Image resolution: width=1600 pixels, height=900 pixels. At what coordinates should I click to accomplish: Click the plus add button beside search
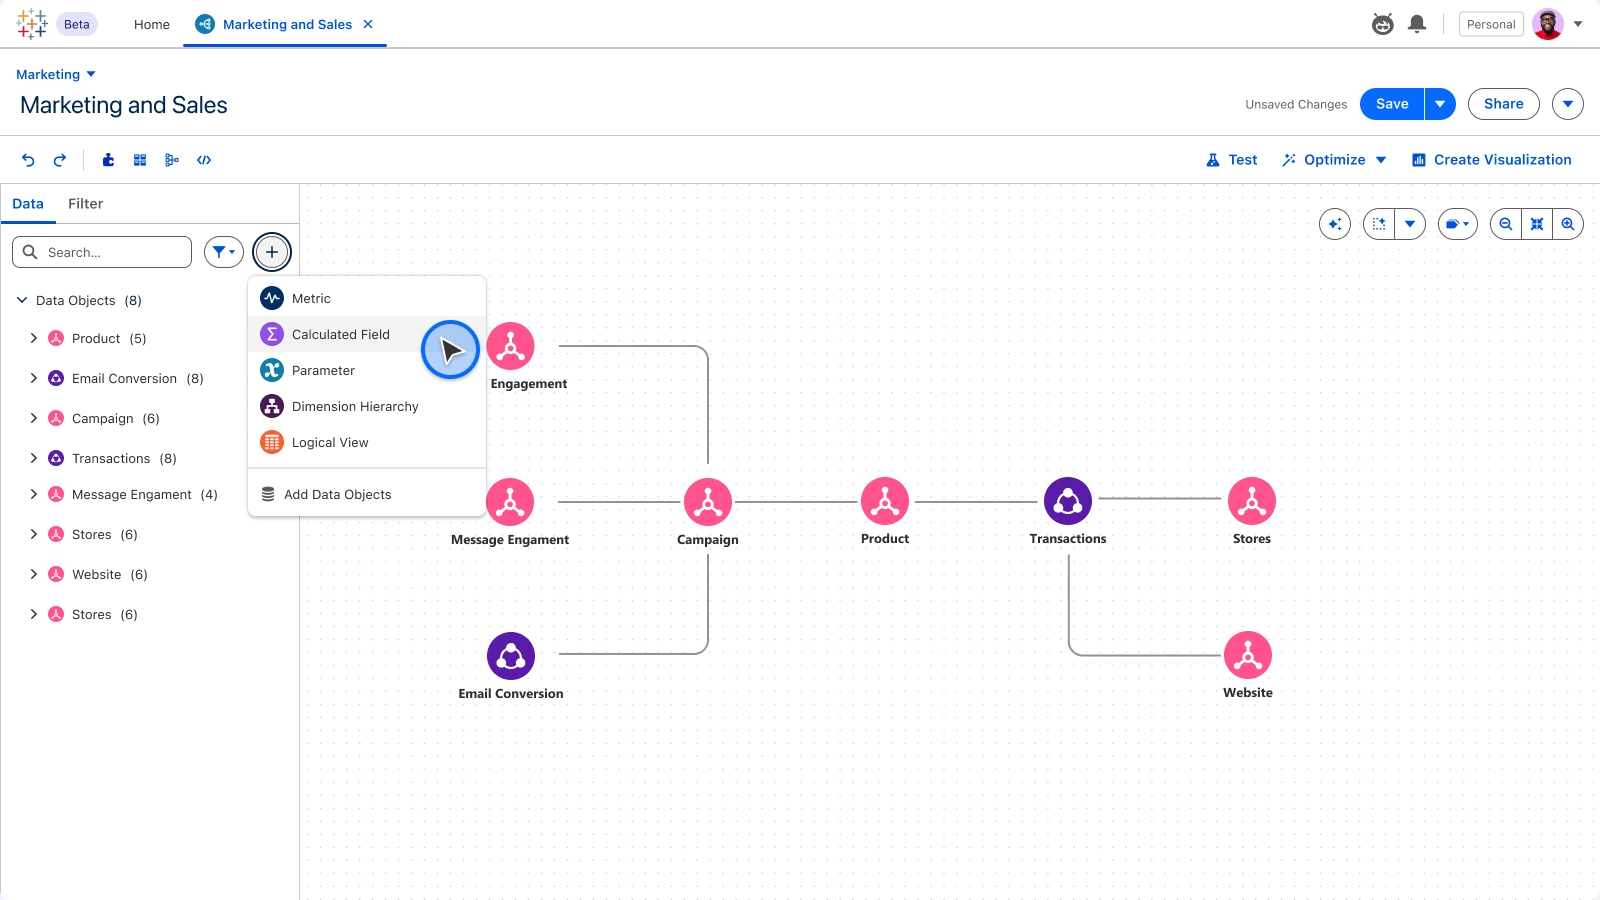272,252
